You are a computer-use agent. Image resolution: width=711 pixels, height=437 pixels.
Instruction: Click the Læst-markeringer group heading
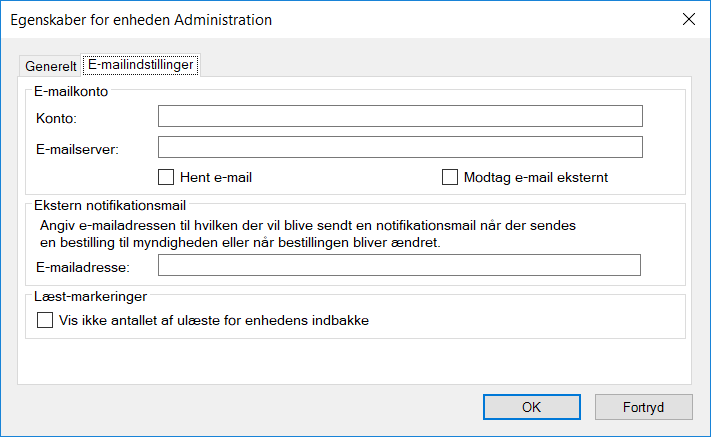pyautogui.click(x=89, y=295)
